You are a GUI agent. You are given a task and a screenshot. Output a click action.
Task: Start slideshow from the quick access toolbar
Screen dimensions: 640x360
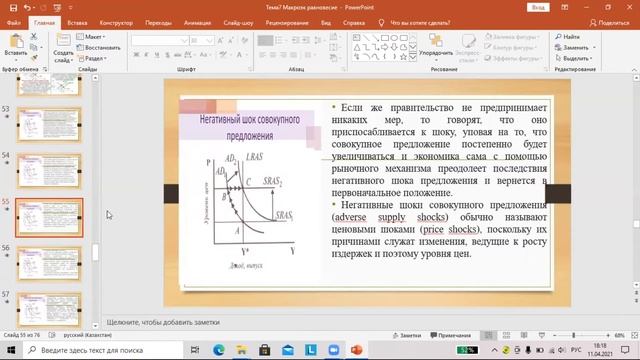pyautogui.click(x=57, y=7)
